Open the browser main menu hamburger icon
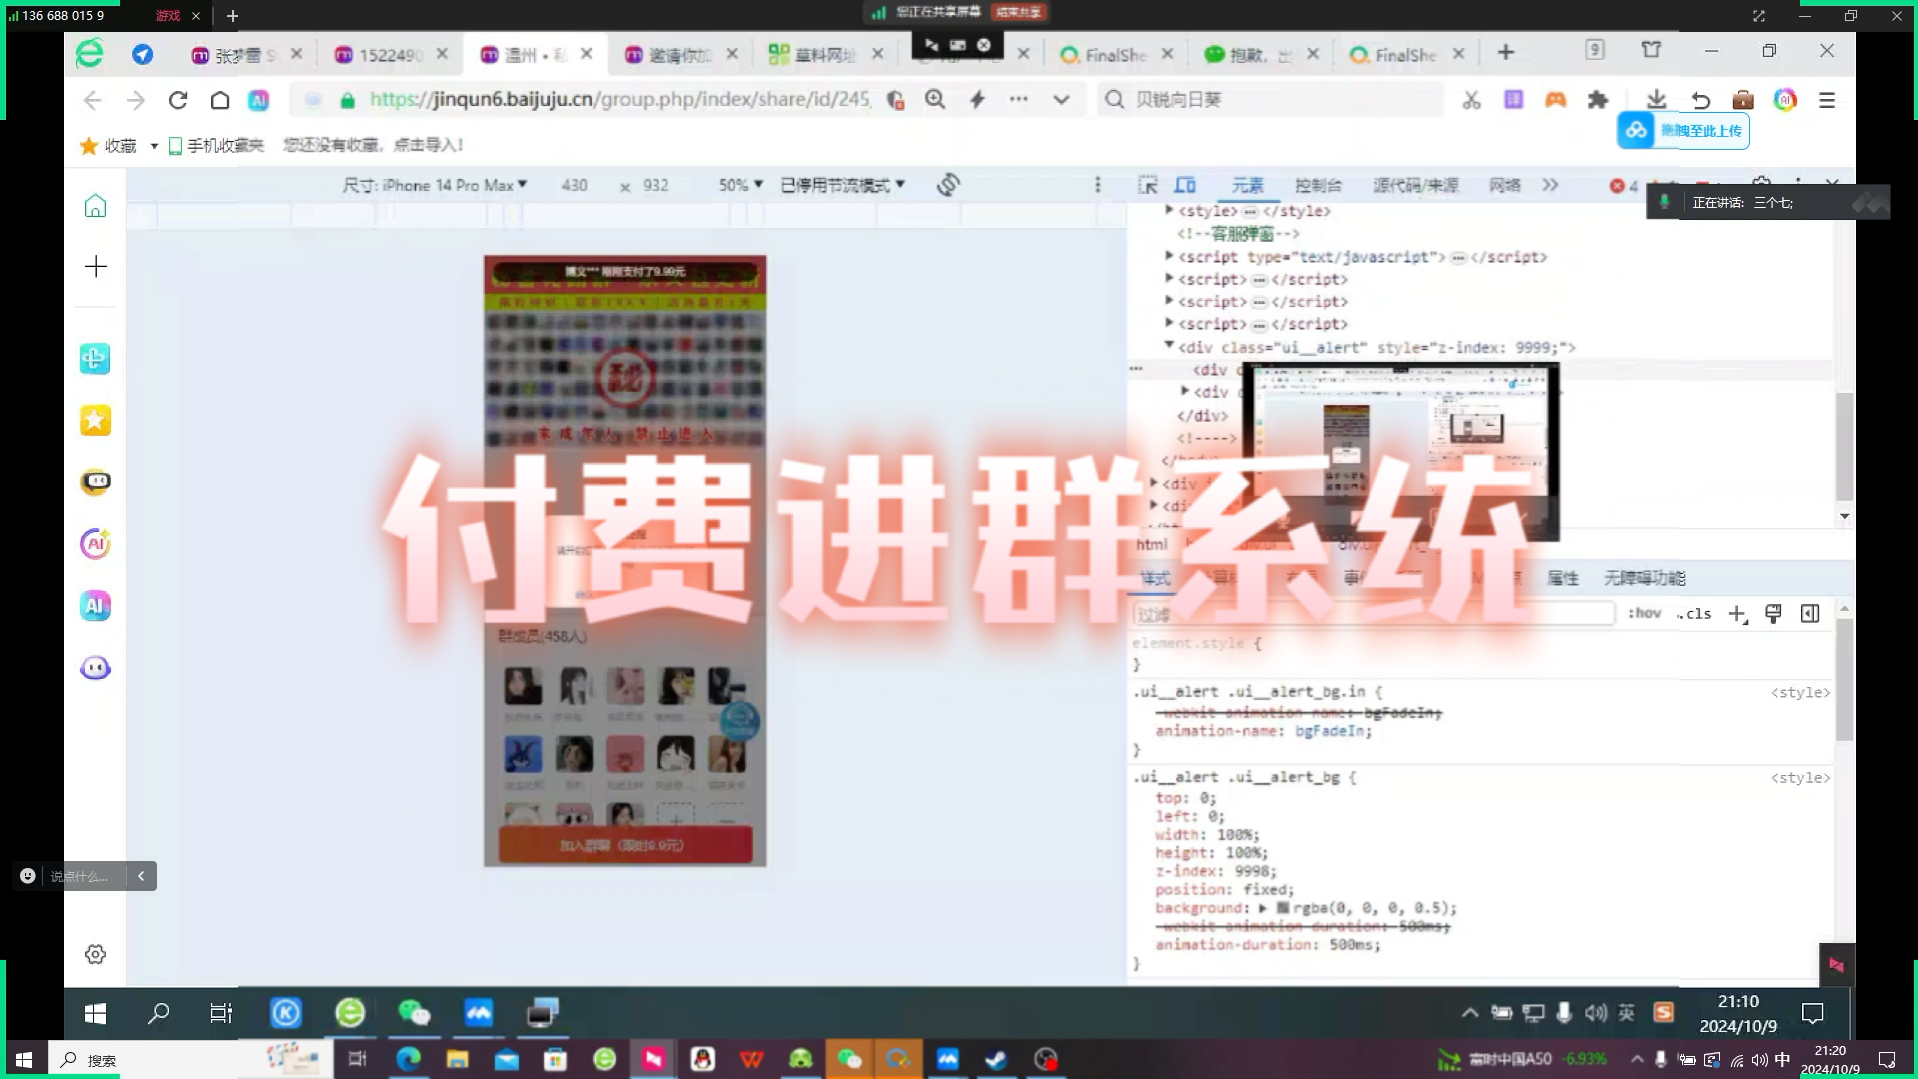Image resolution: width=1918 pixels, height=1079 pixels. tap(1827, 100)
